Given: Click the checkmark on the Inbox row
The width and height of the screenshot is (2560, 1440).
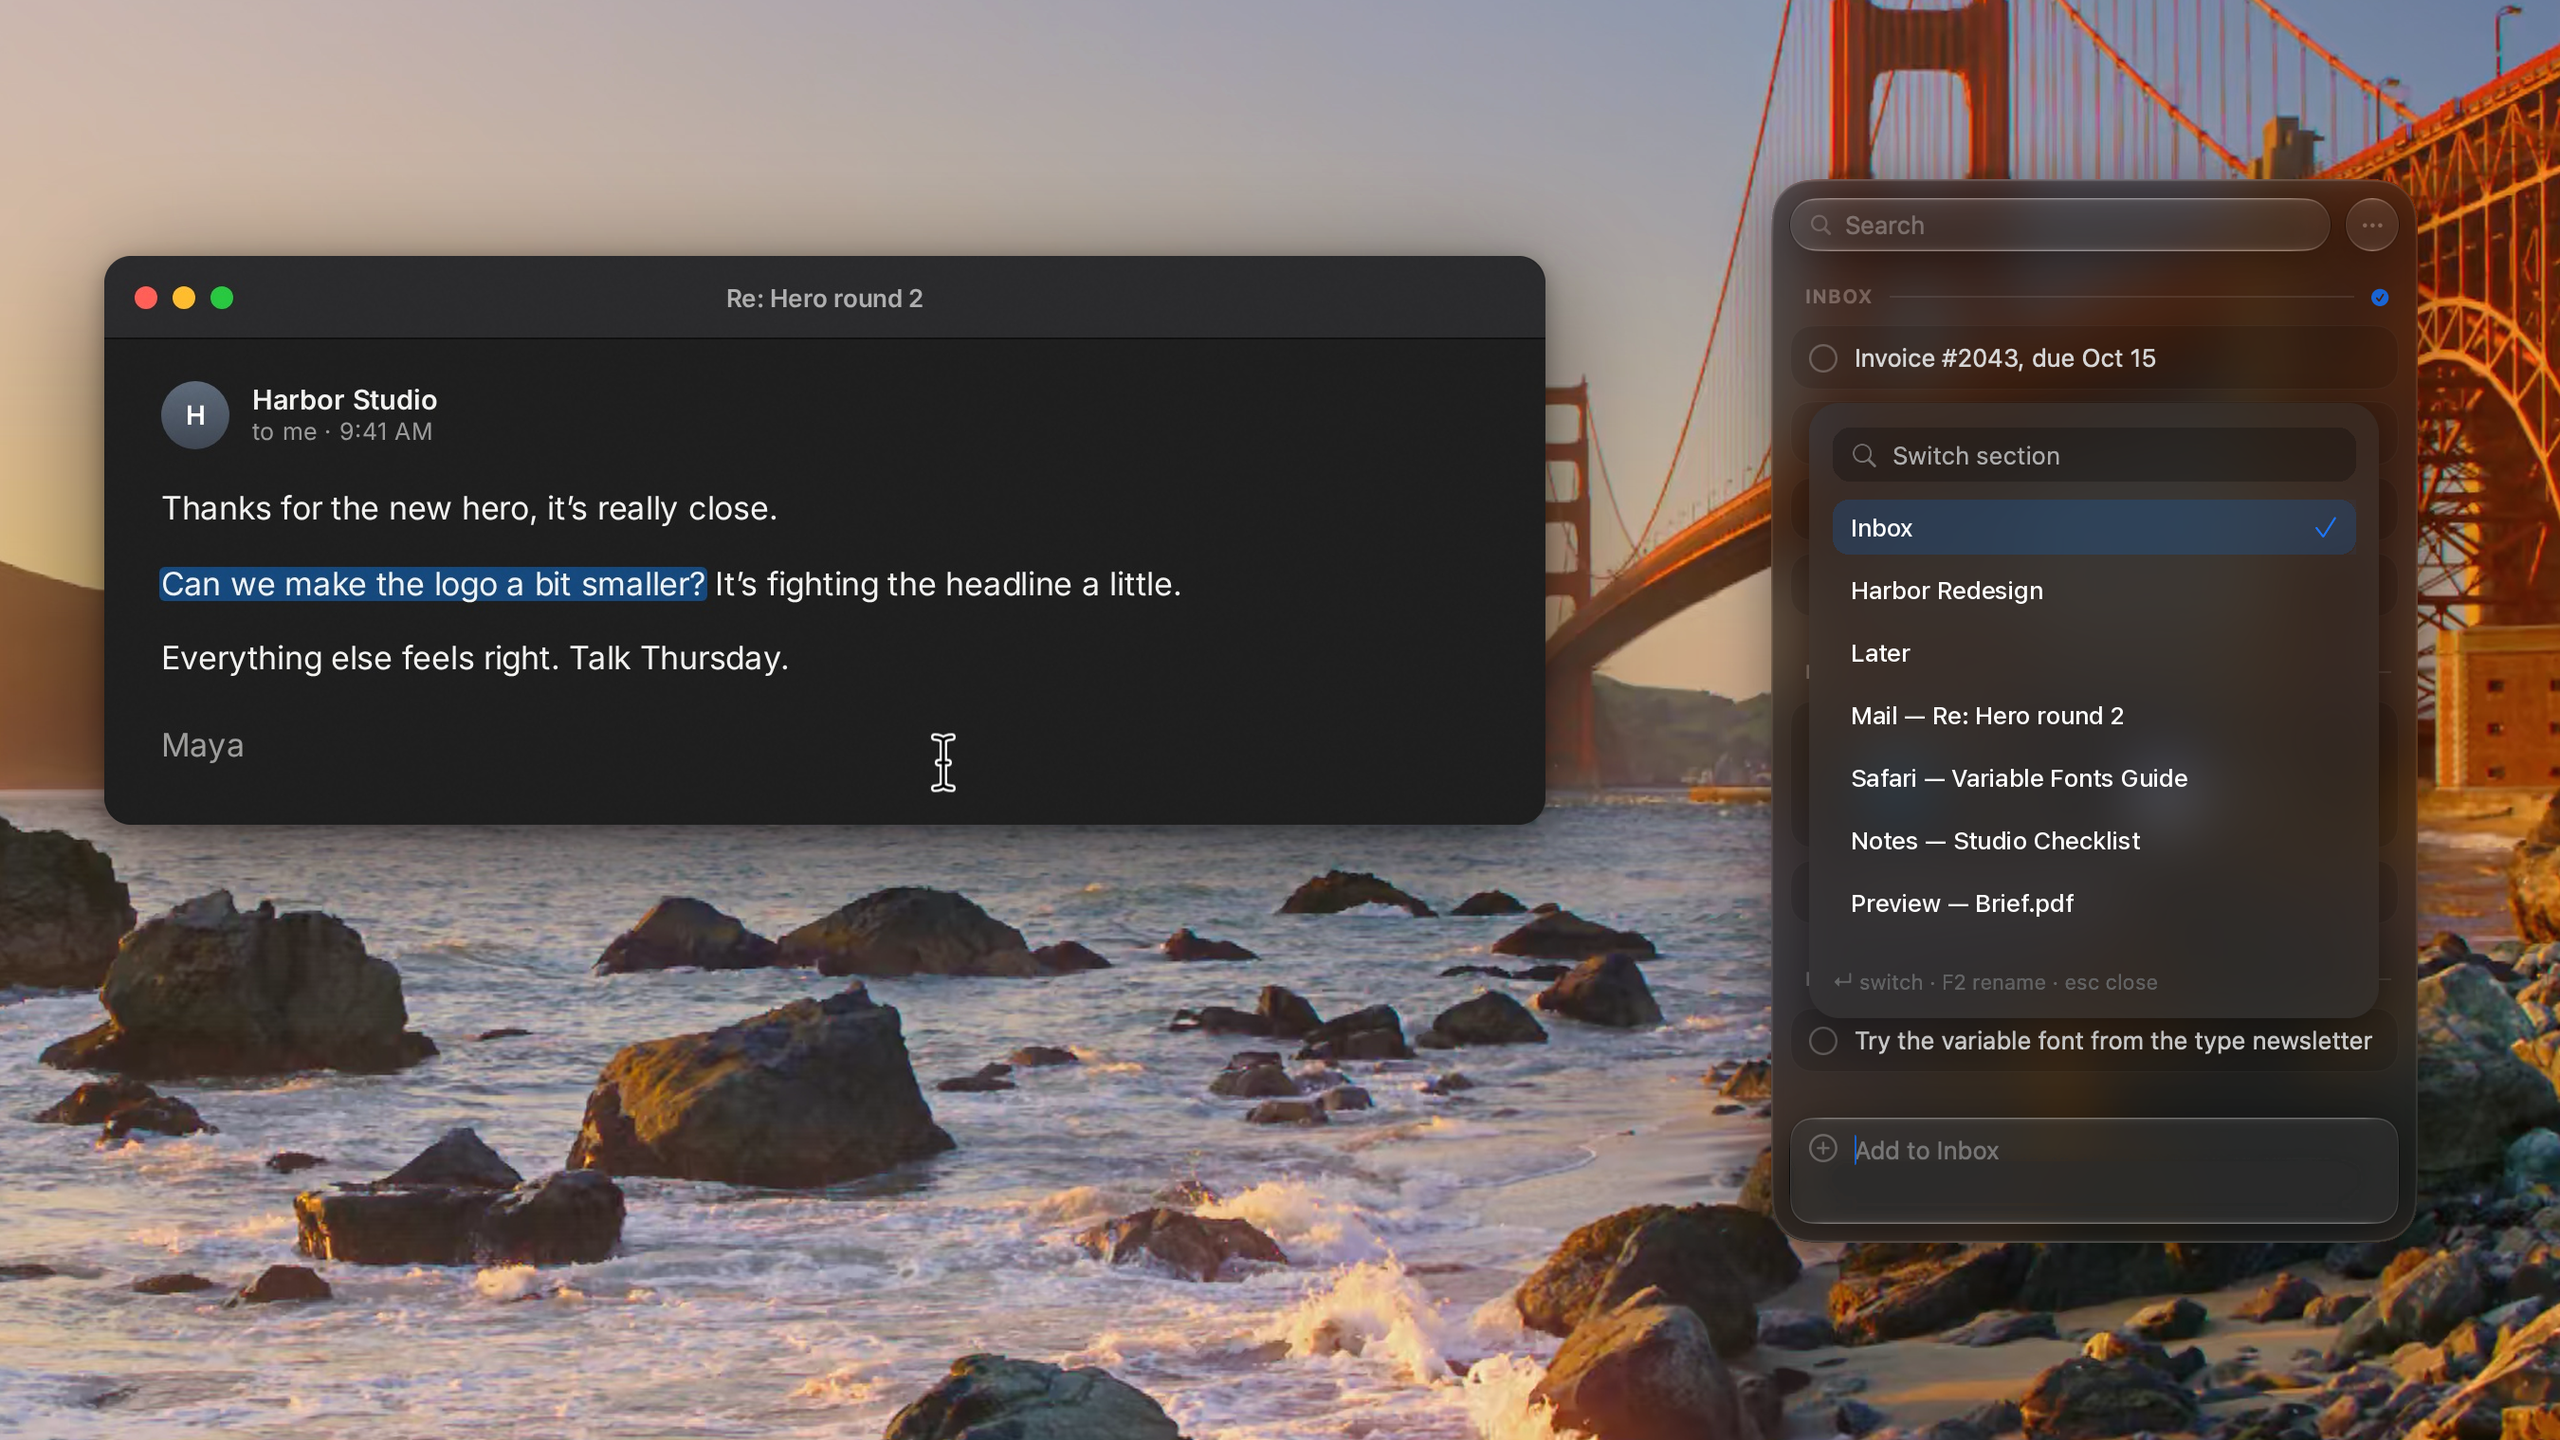Looking at the screenshot, I should click(x=2325, y=528).
